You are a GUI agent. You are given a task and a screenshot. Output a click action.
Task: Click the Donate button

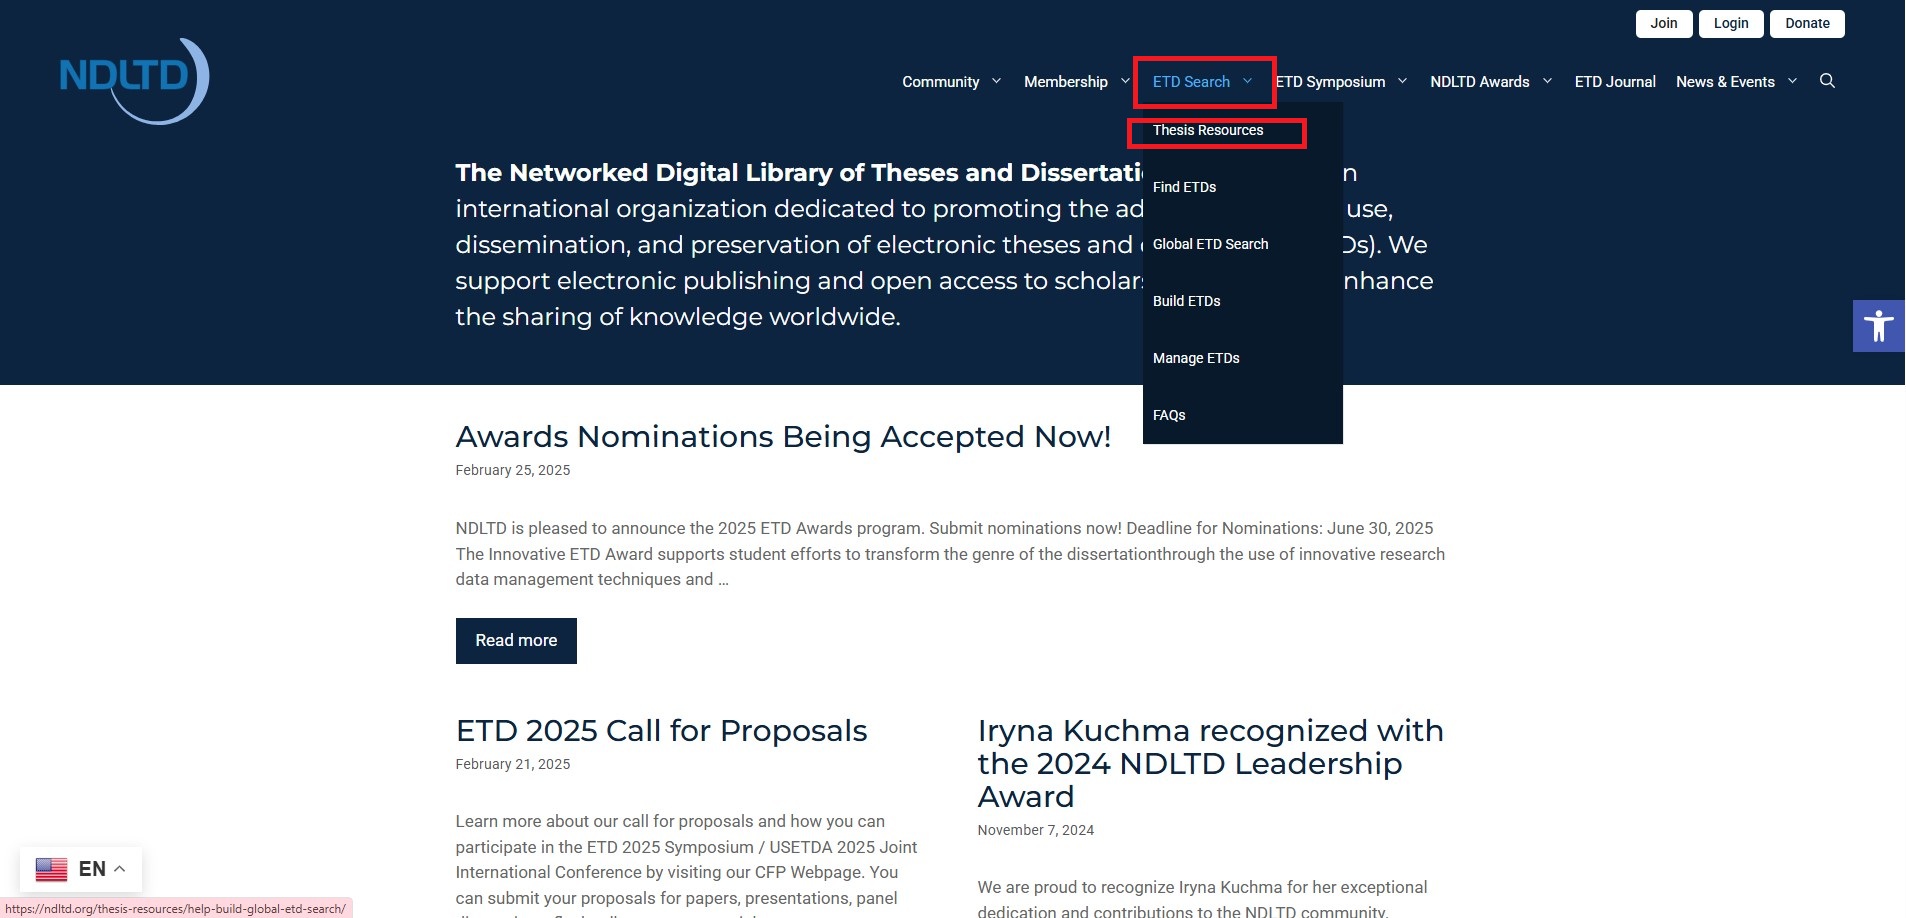point(1806,24)
